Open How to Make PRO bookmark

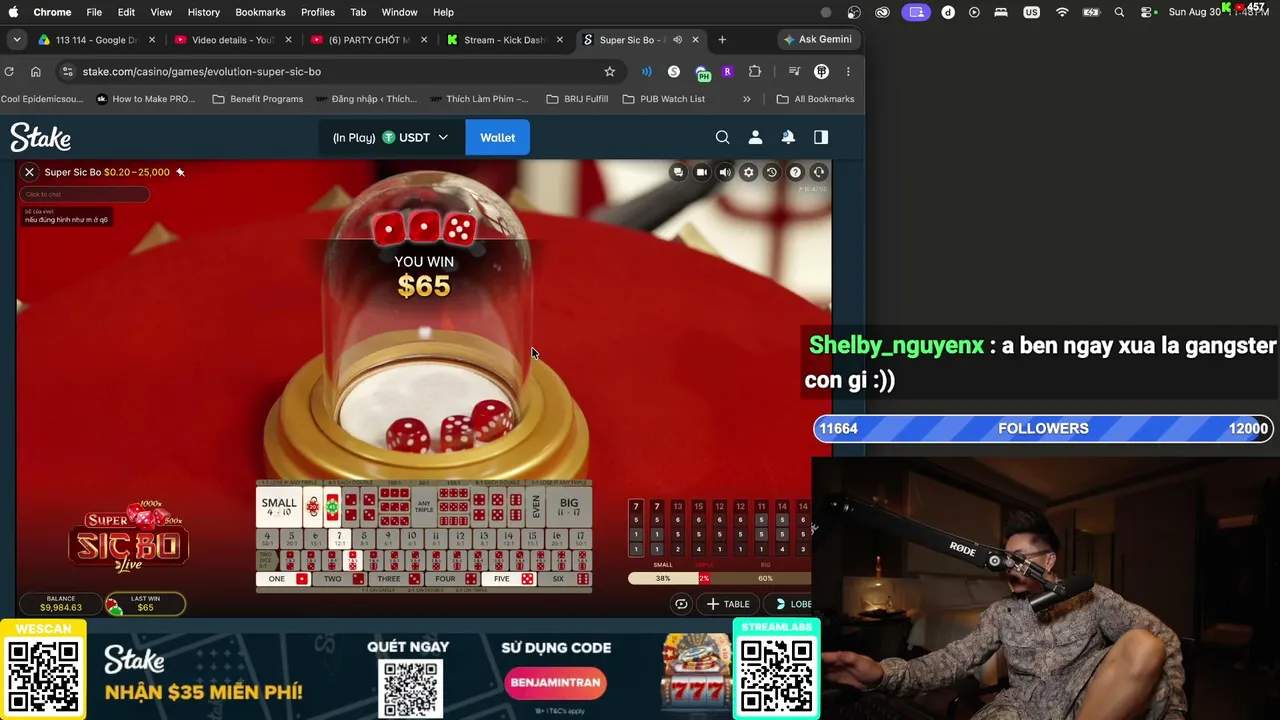[146, 99]
